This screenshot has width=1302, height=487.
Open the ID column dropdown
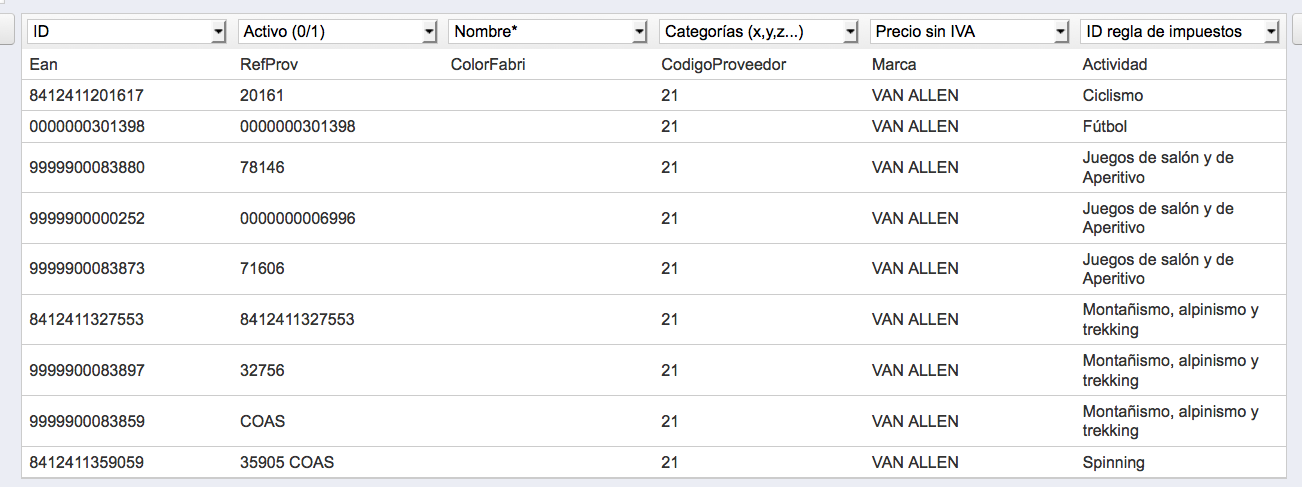127,32
